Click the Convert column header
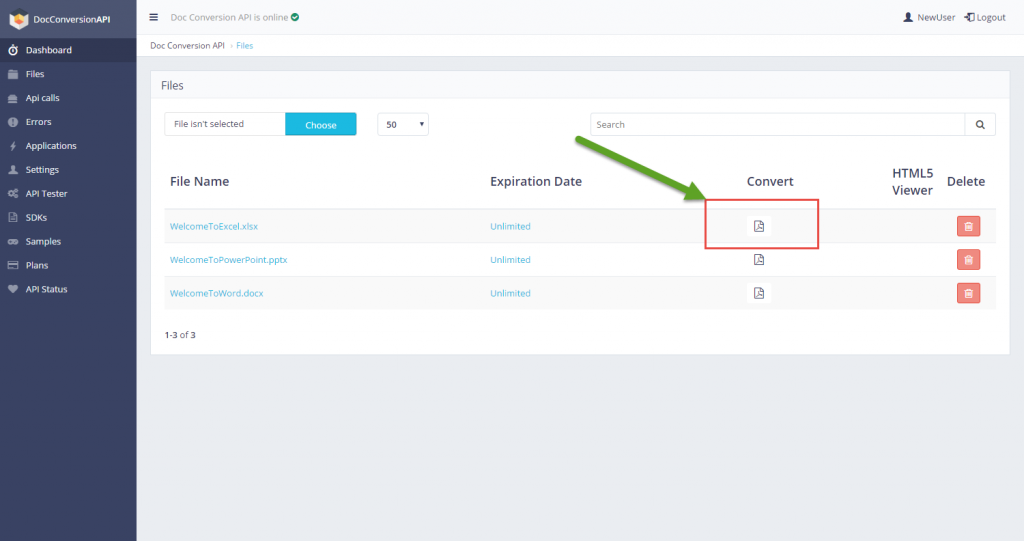The image size is (1024, 541). click(x=770, y=181)
